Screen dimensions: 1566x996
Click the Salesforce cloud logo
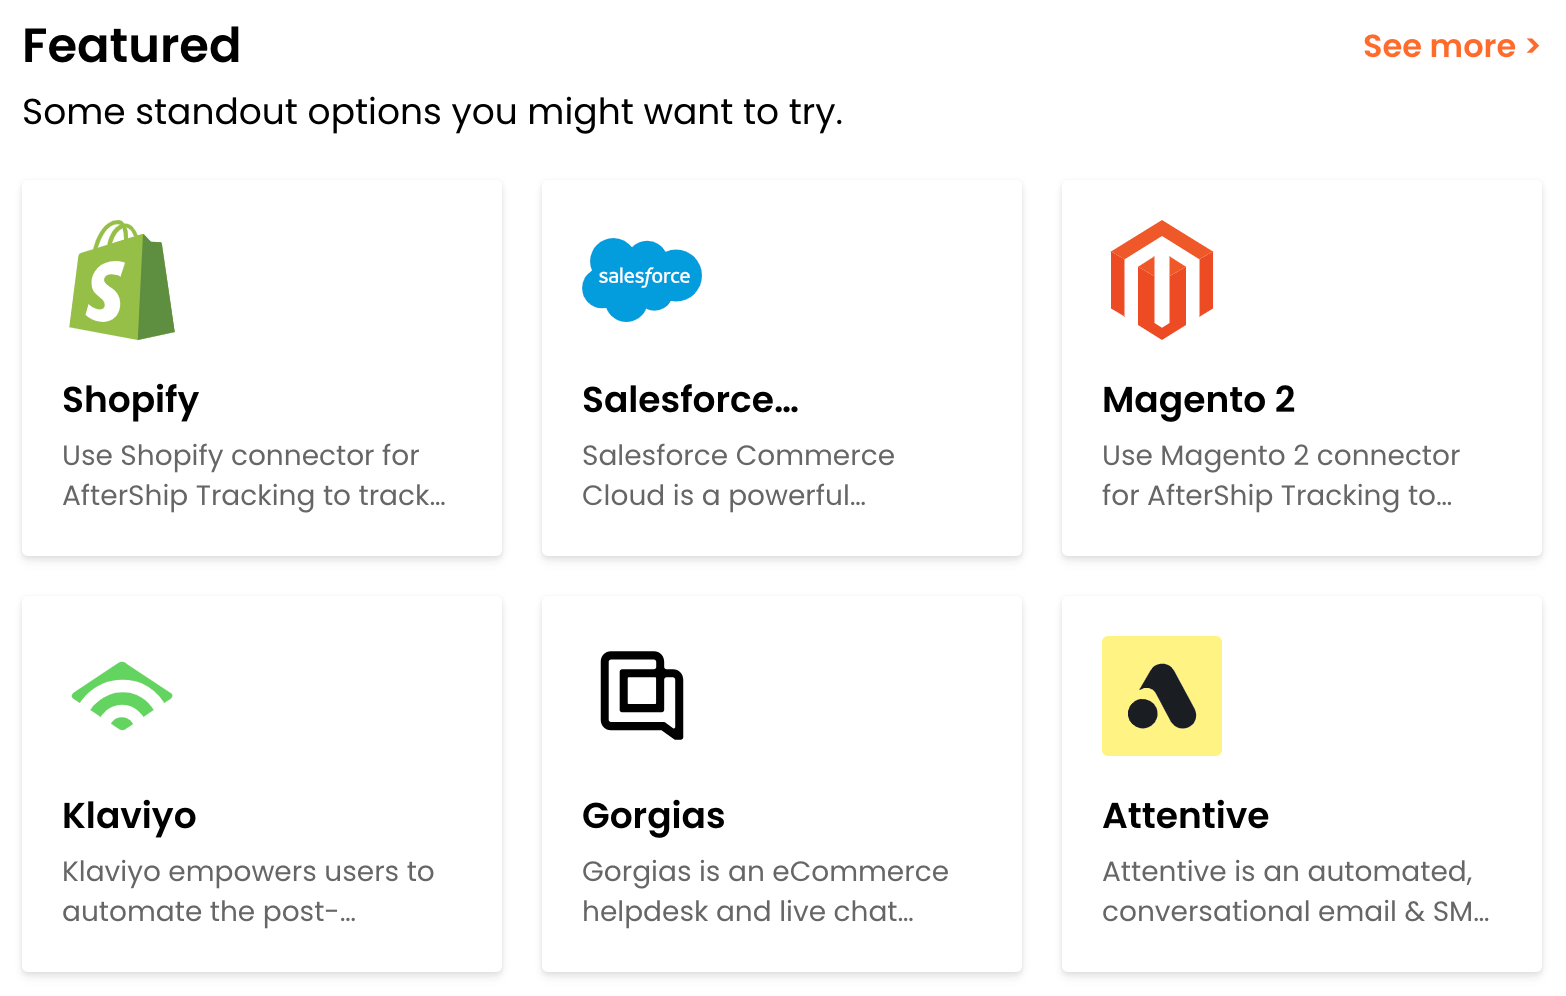(642, 279)
